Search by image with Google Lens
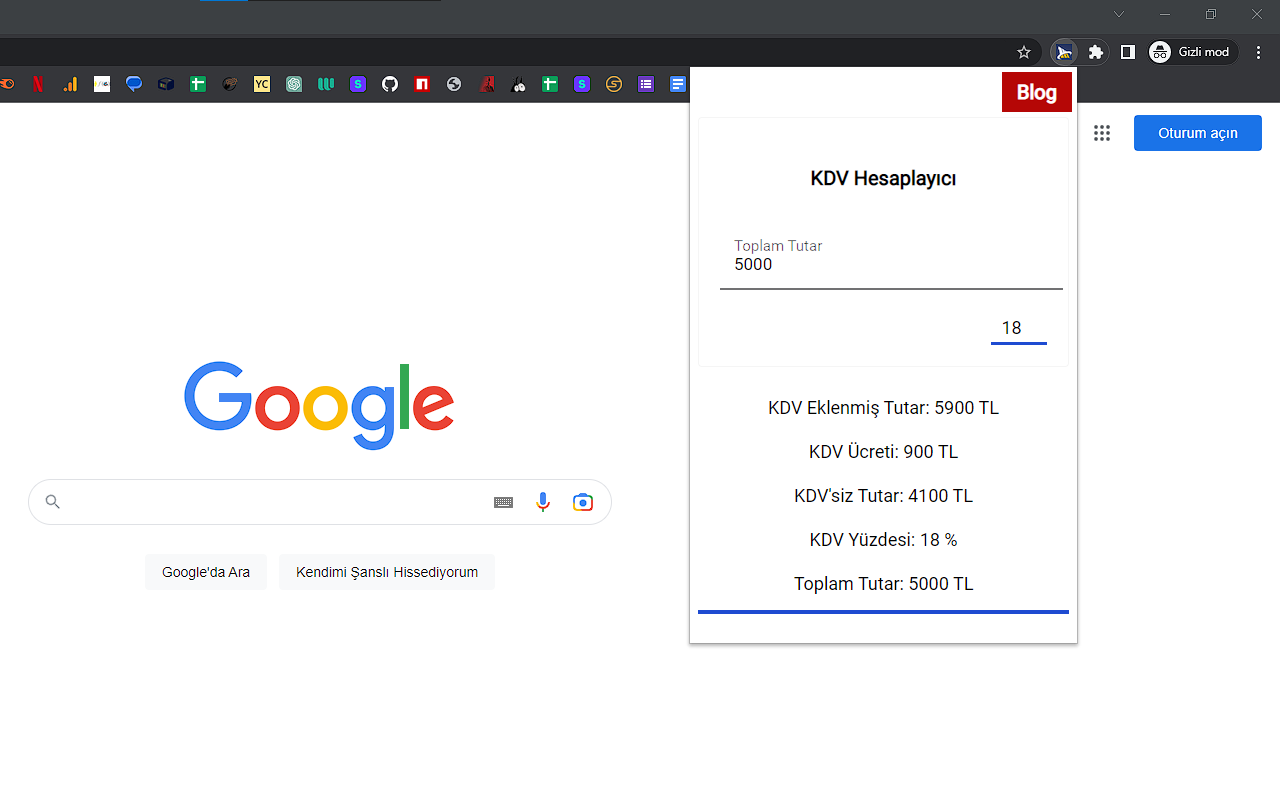 coord(583,502)
